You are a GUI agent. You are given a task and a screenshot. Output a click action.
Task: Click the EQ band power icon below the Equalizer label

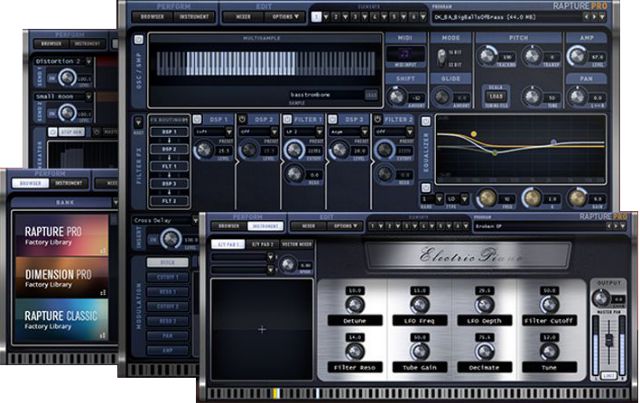426,187
